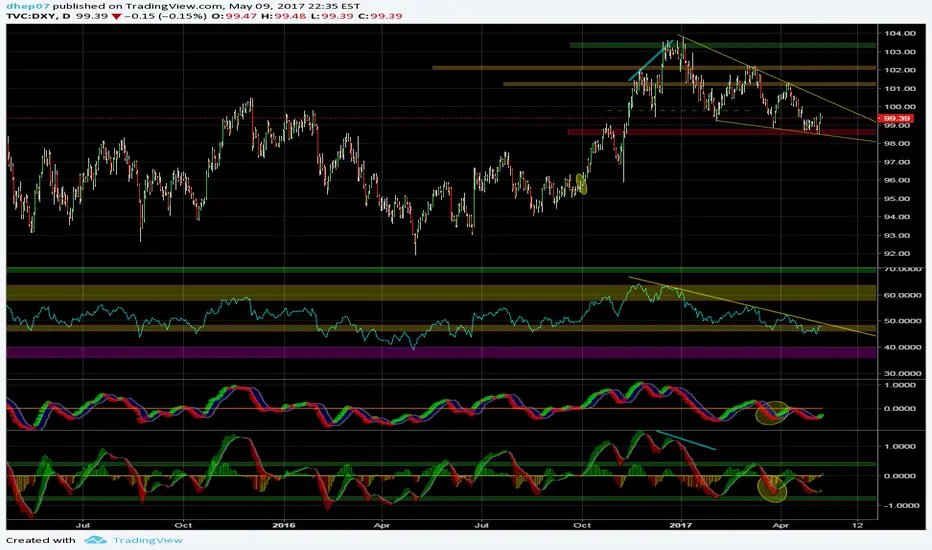Click the 101.00 price axis label
This screenshot has width=932, height=550.
tap(899, 89)
